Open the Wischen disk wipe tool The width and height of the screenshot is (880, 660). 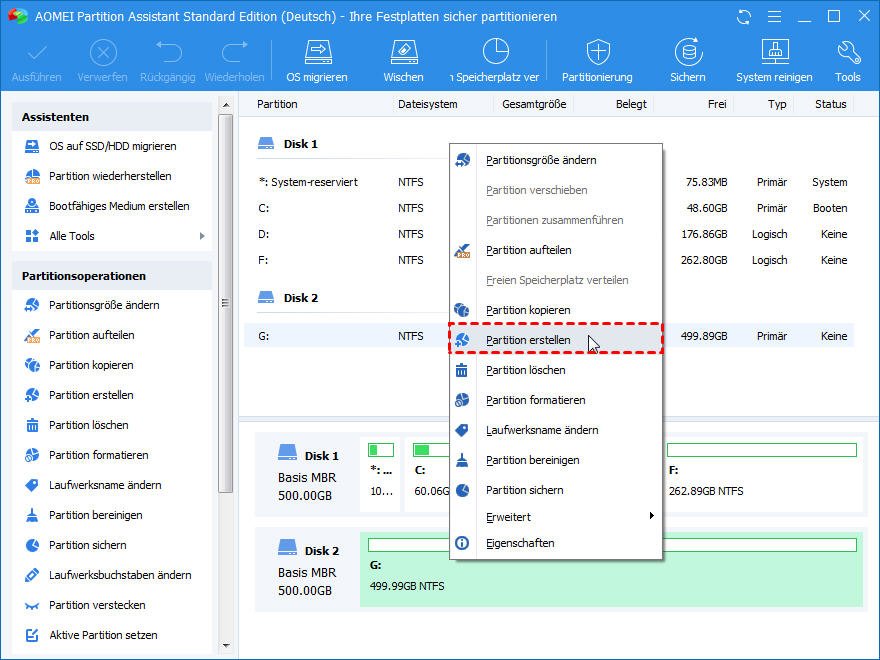point(403,59)
